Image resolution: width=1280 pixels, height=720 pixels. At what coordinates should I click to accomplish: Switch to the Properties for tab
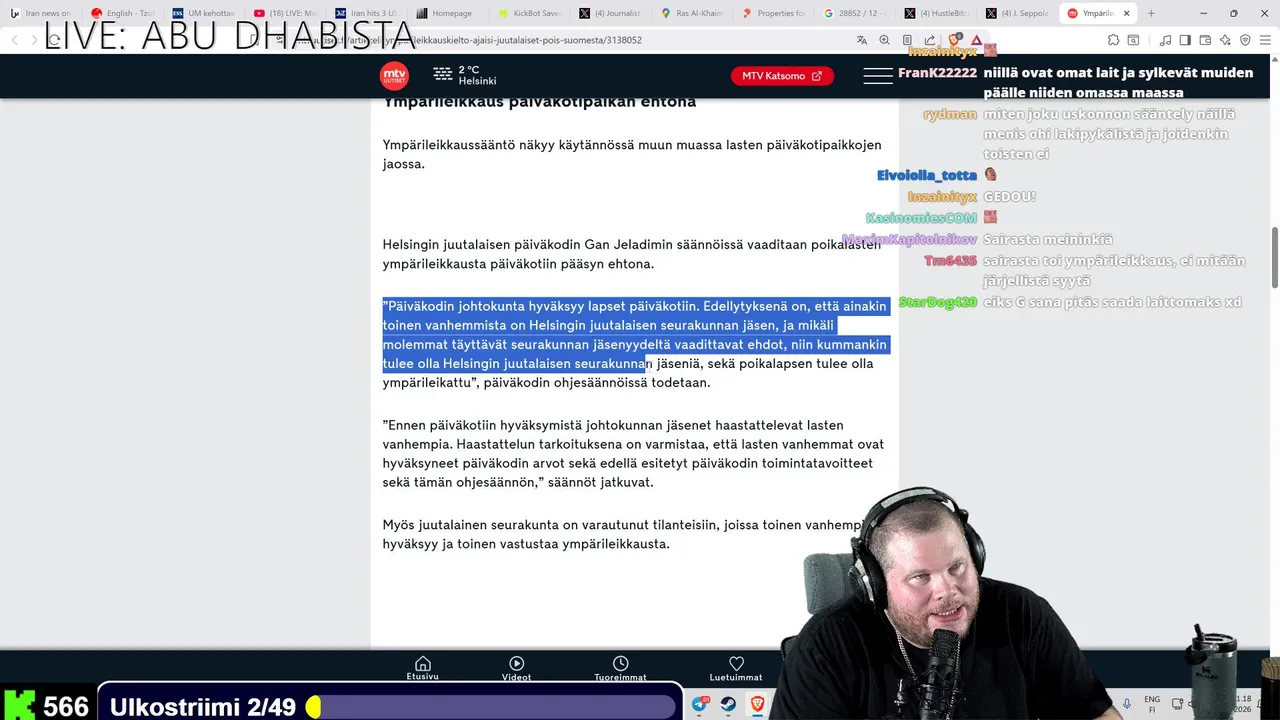[x=776, y=13]
